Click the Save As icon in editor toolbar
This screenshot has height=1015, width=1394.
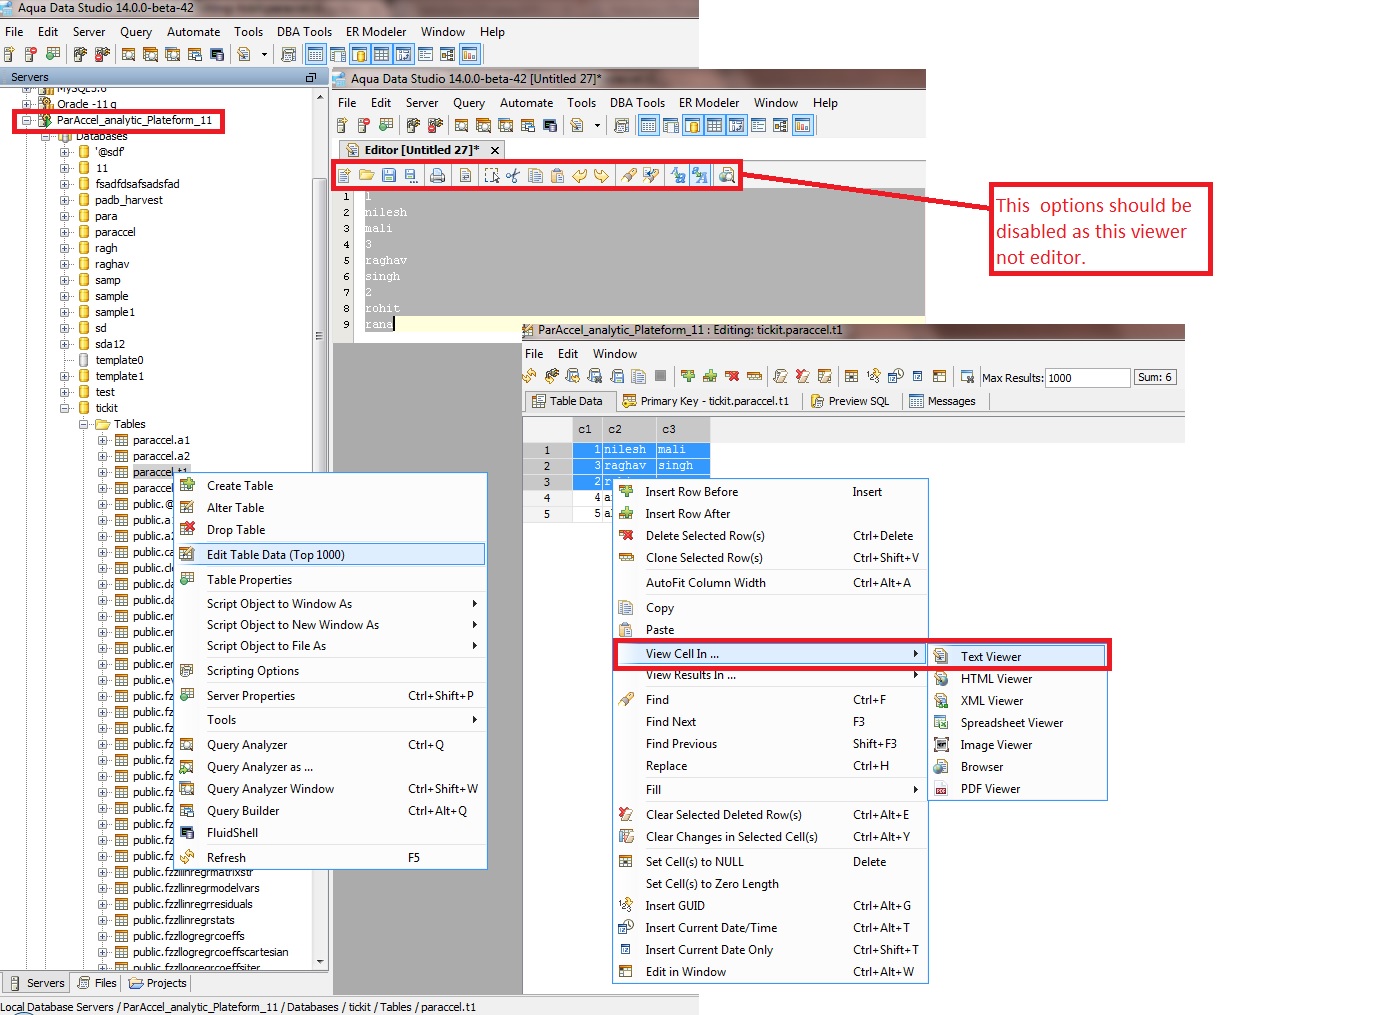[x=411, y=176]
